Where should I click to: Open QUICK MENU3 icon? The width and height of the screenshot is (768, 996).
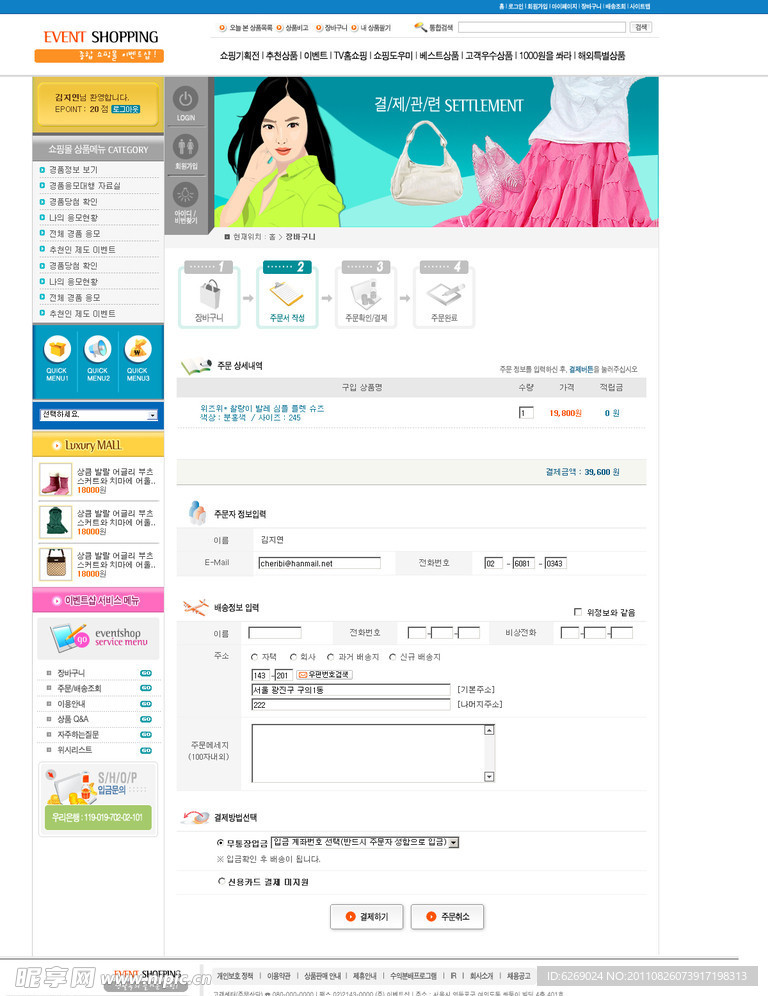coord(138,349)
